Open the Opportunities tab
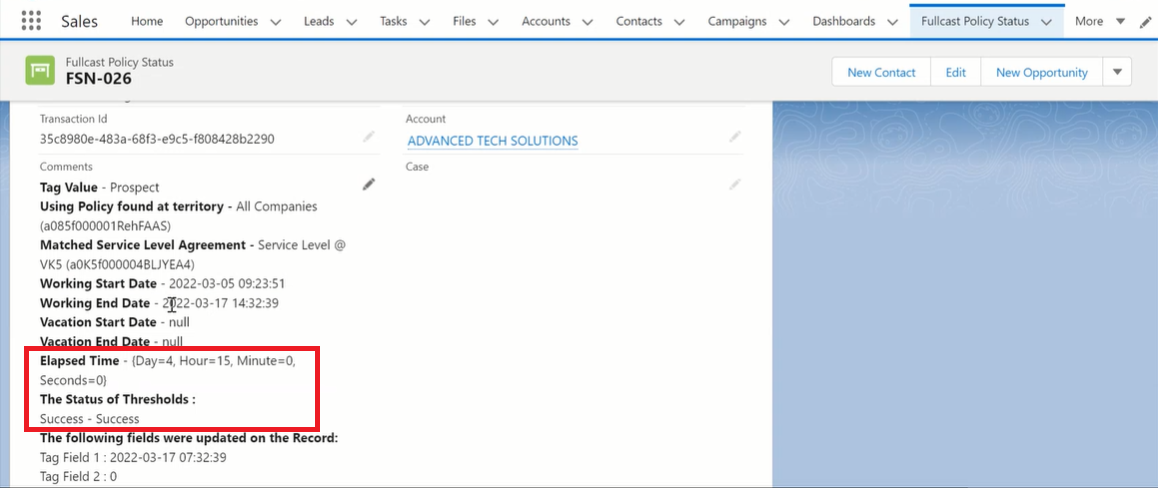The image size is (1158, 488). (x=222, y=21)
